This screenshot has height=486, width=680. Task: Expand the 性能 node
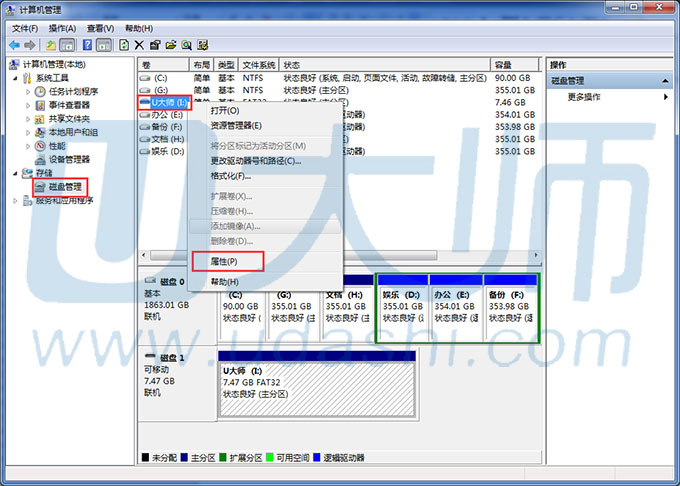tap(28, 146)
